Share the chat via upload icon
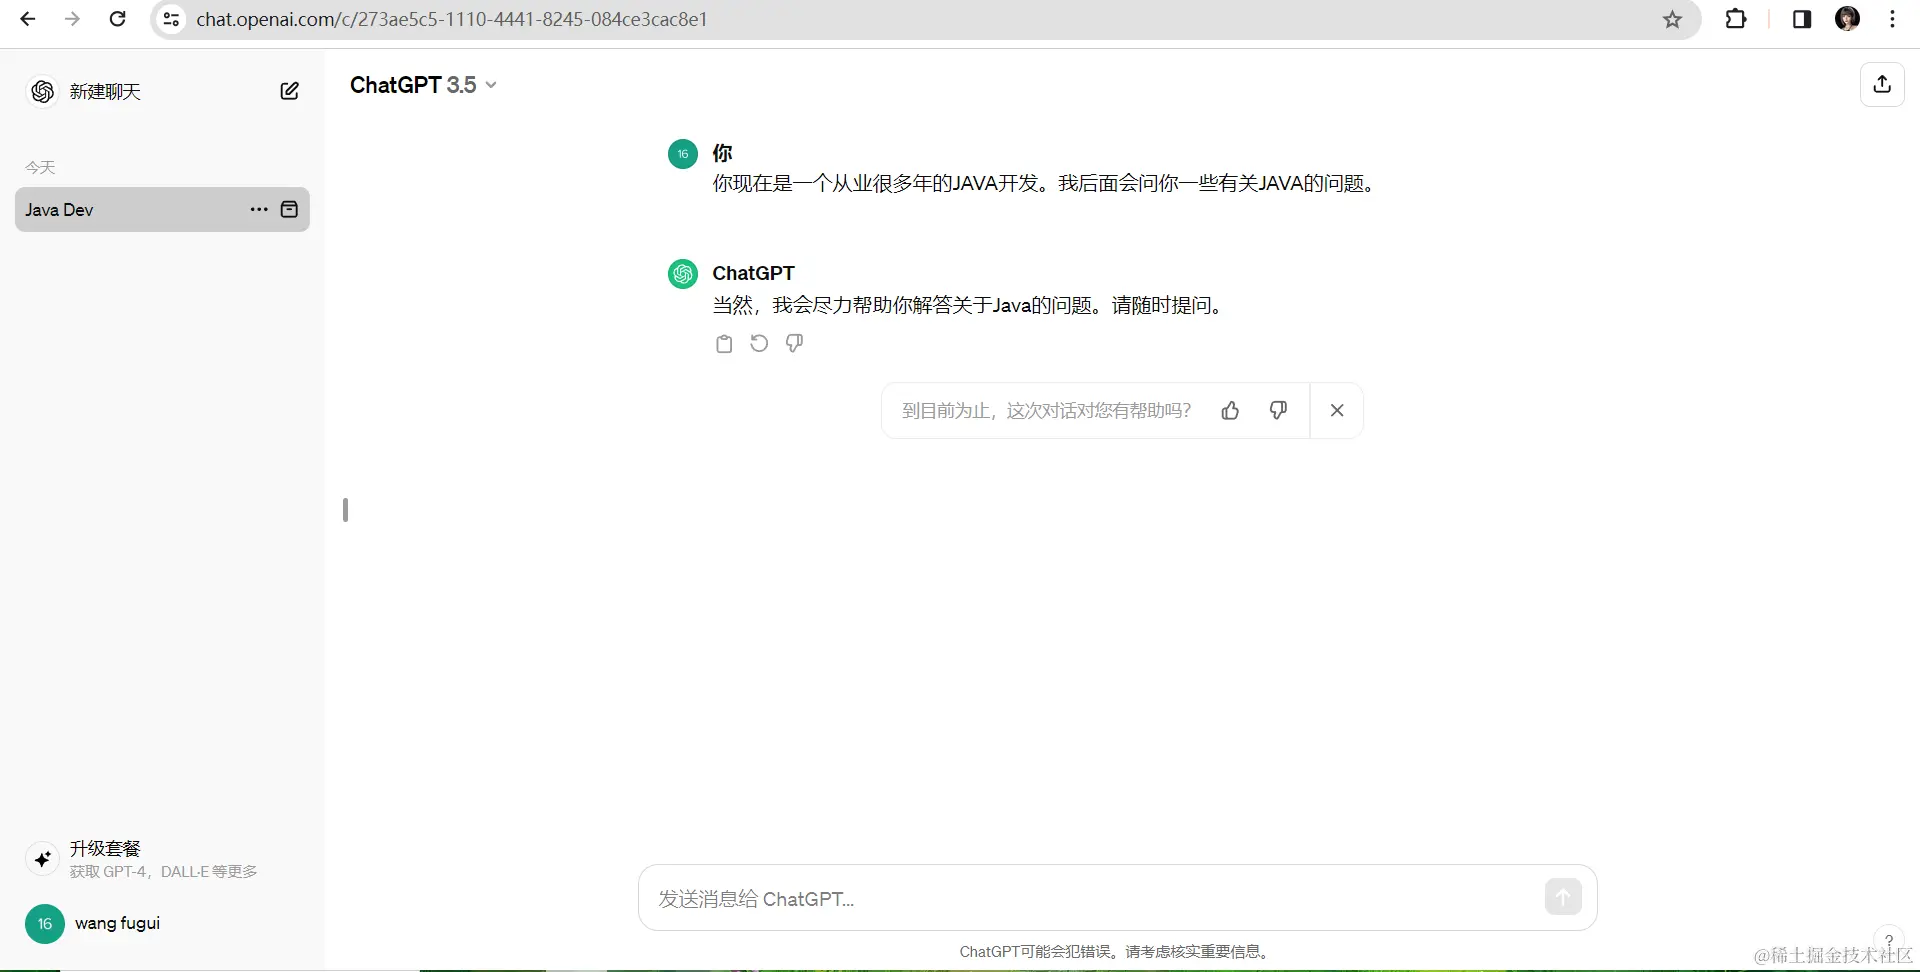Image resolution: width=1920 pixels, height=972 pixels. point(1882,84)
